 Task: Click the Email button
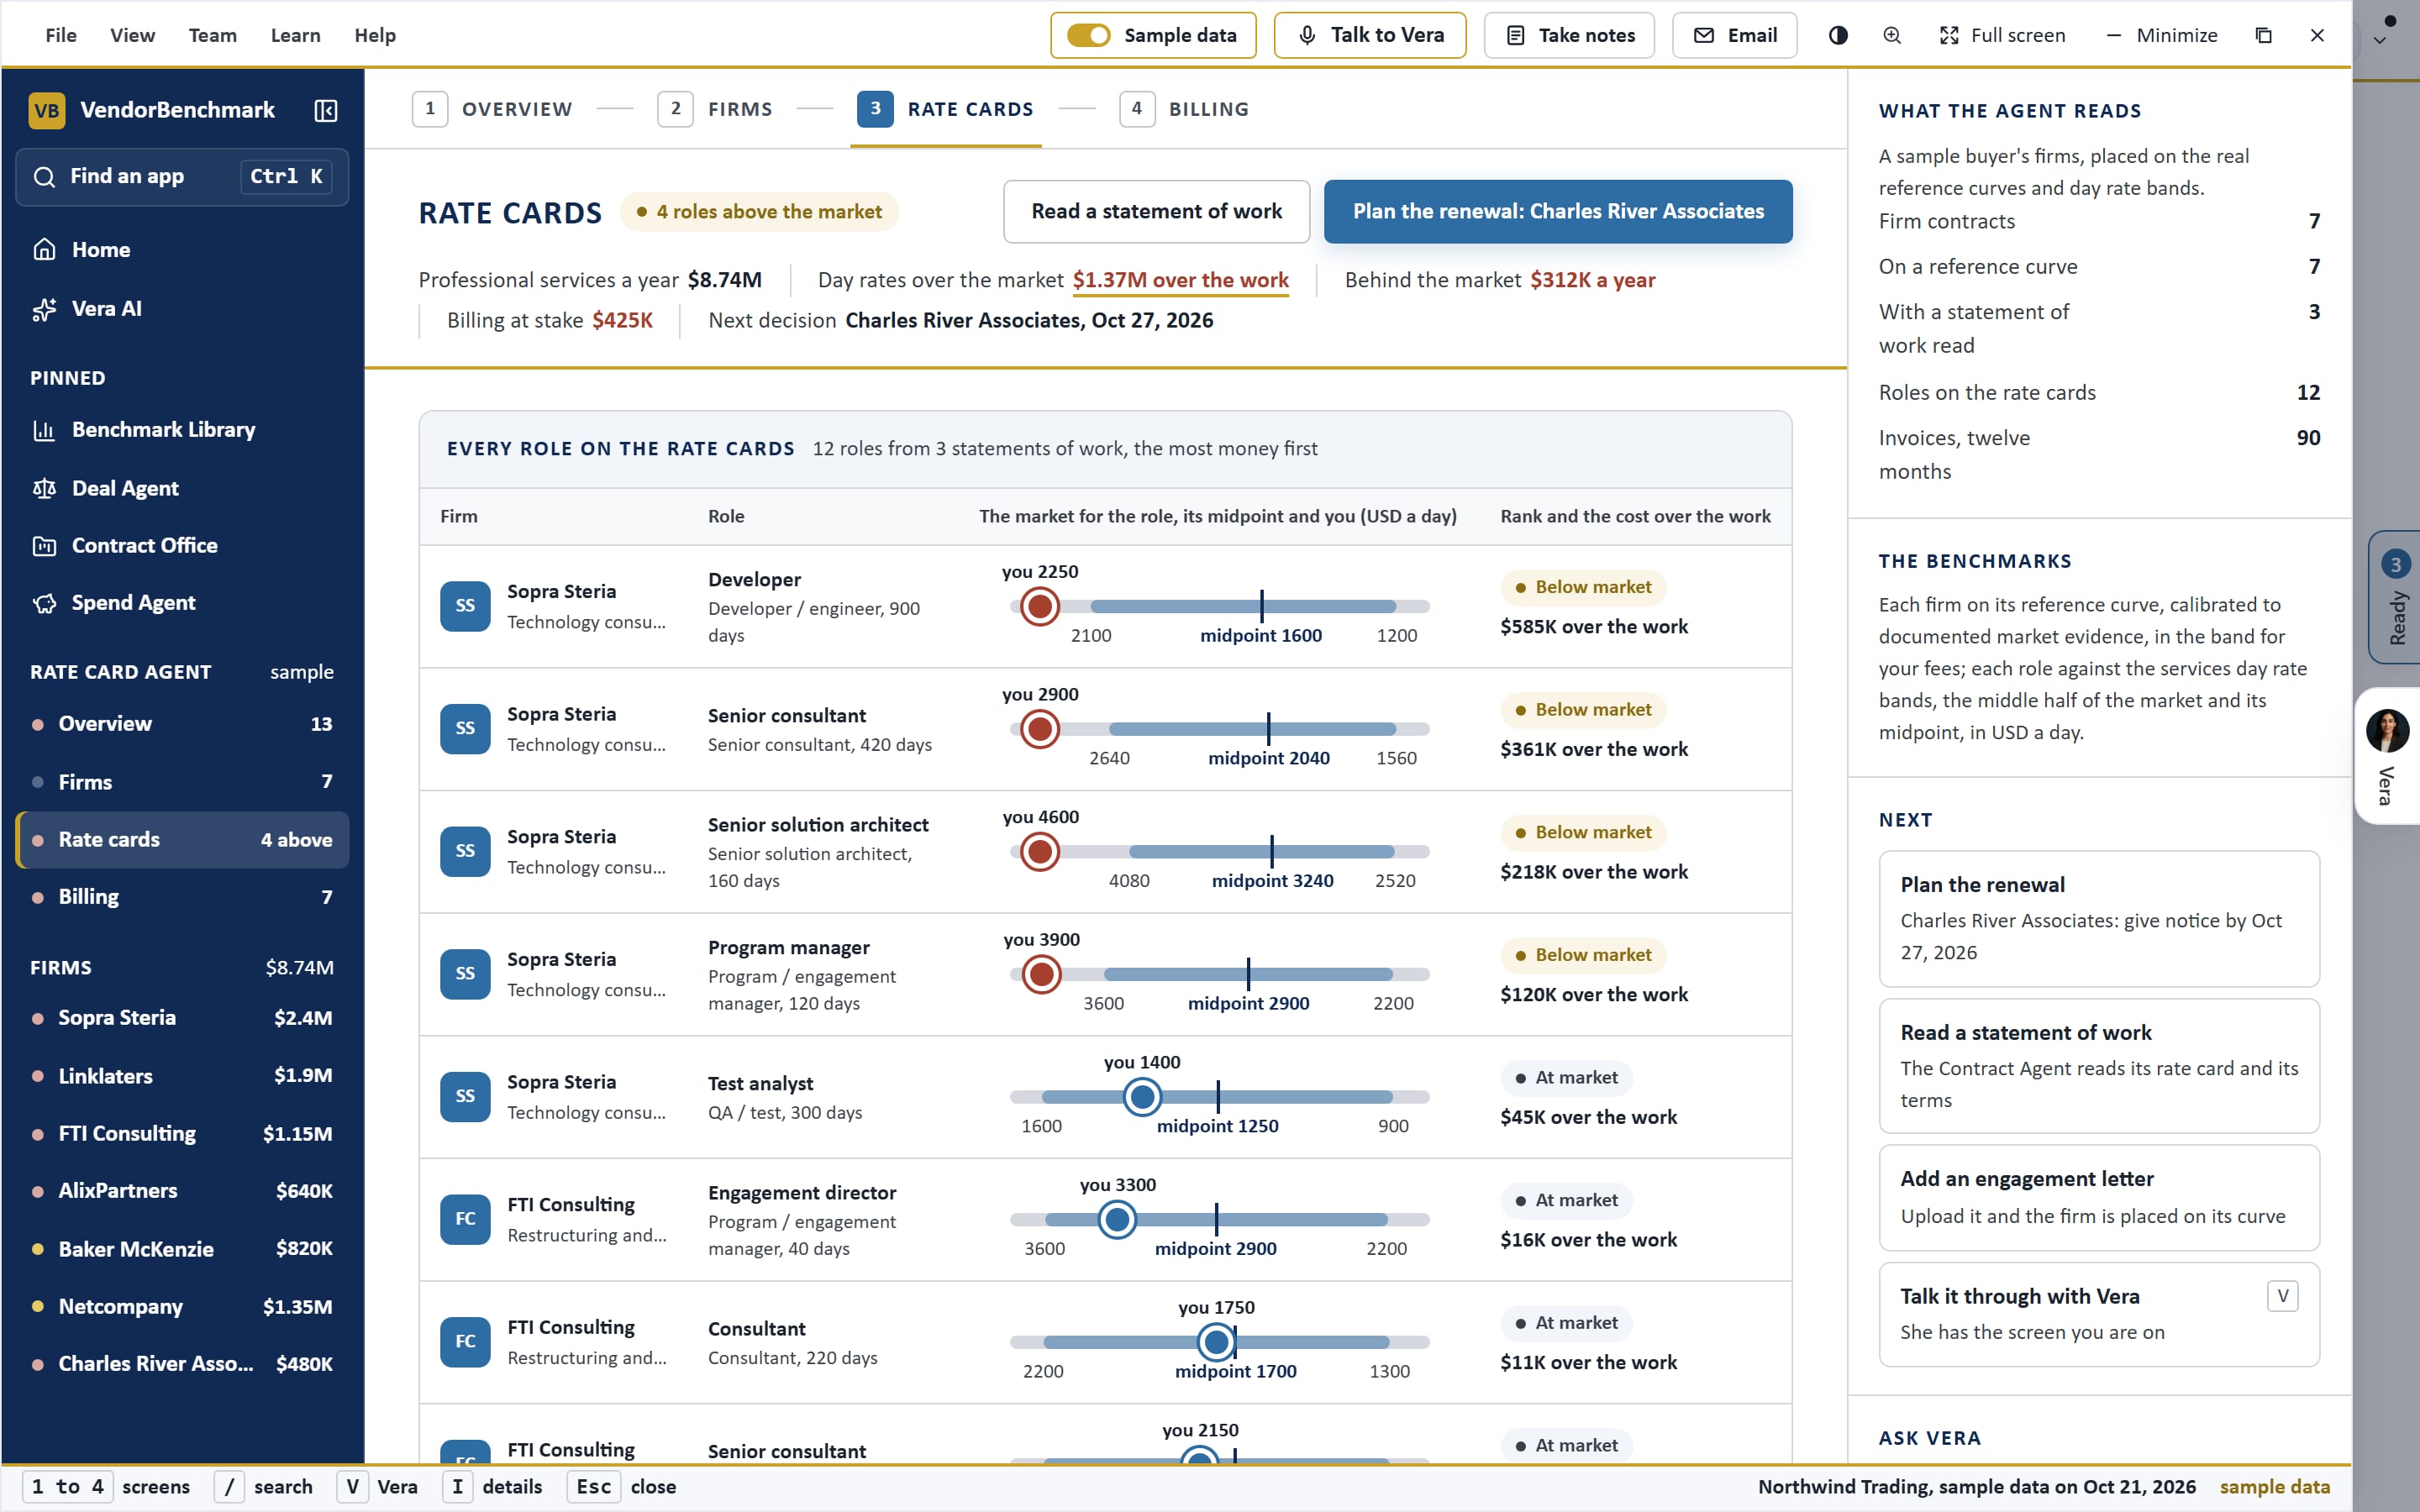[1734, 35]
